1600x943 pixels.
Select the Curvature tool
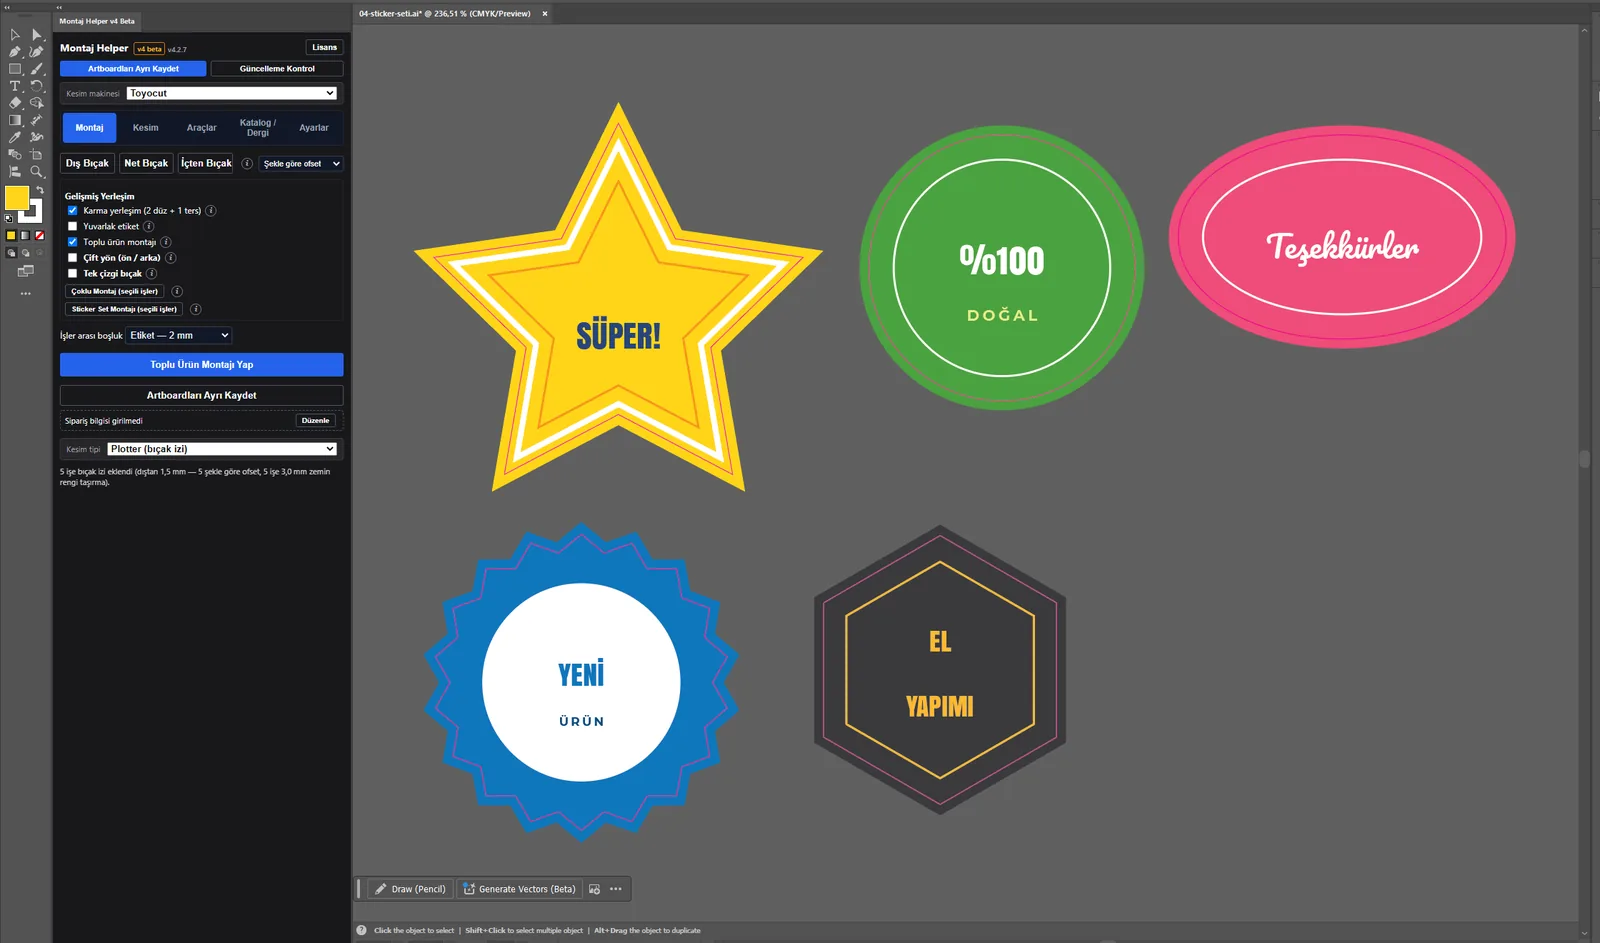pos(37,52)
